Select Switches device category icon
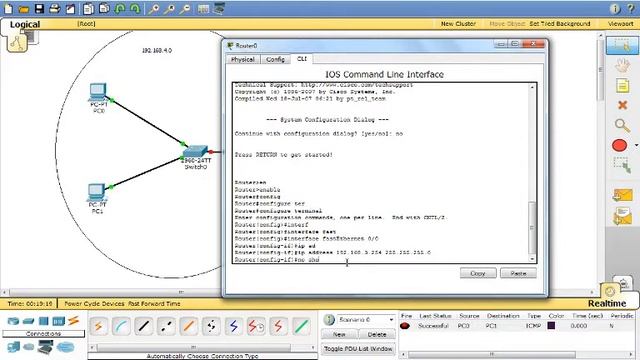The image size is (640, 360). 28,321
